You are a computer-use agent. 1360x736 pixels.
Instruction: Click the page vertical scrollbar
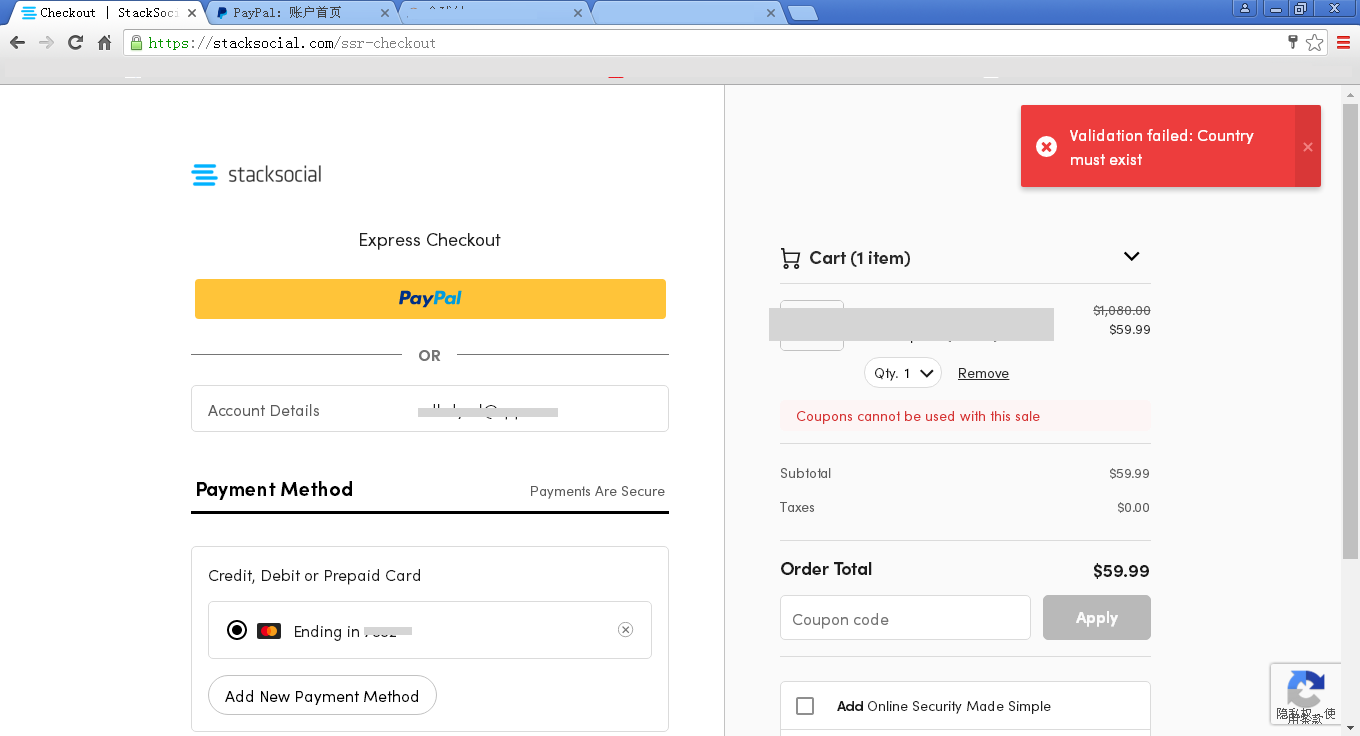tap(1350, 331)
